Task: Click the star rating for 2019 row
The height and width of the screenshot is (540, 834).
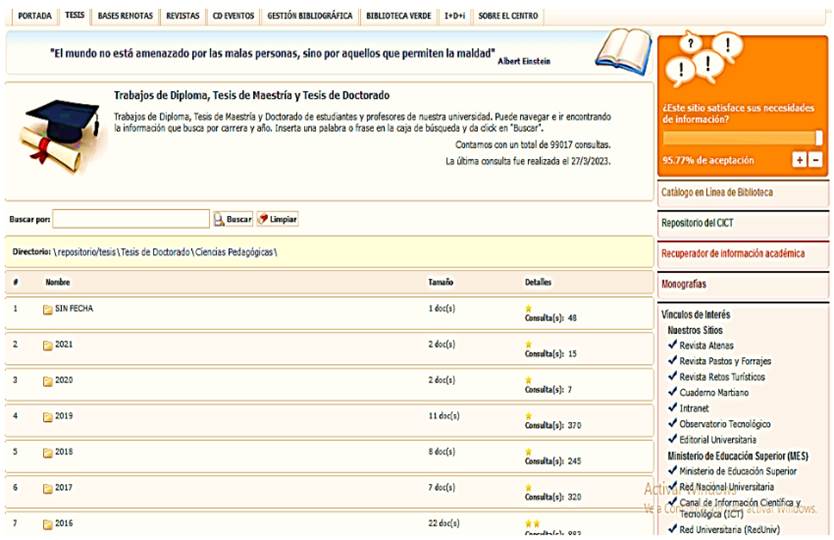Action: pyautogui.click(x=529, y=415)
